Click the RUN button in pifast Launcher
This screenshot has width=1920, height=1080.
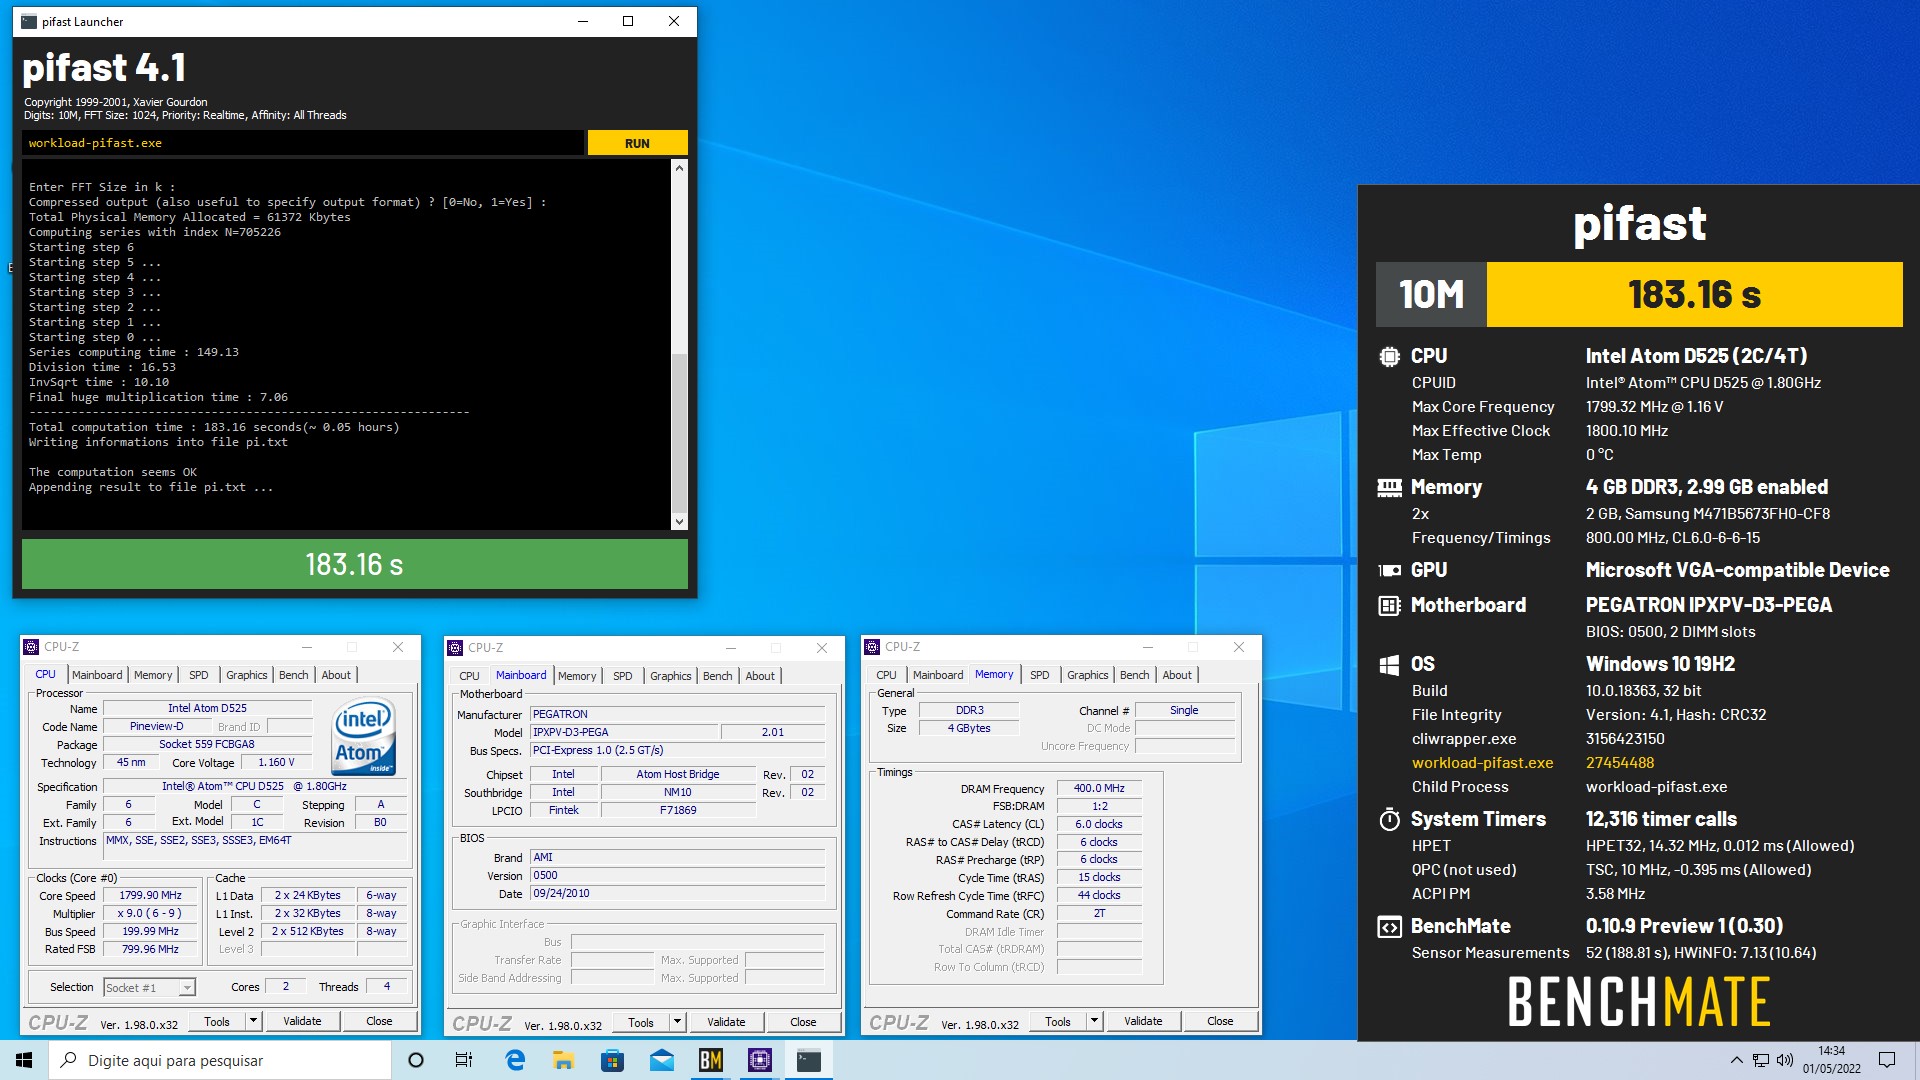click(637, 143)
